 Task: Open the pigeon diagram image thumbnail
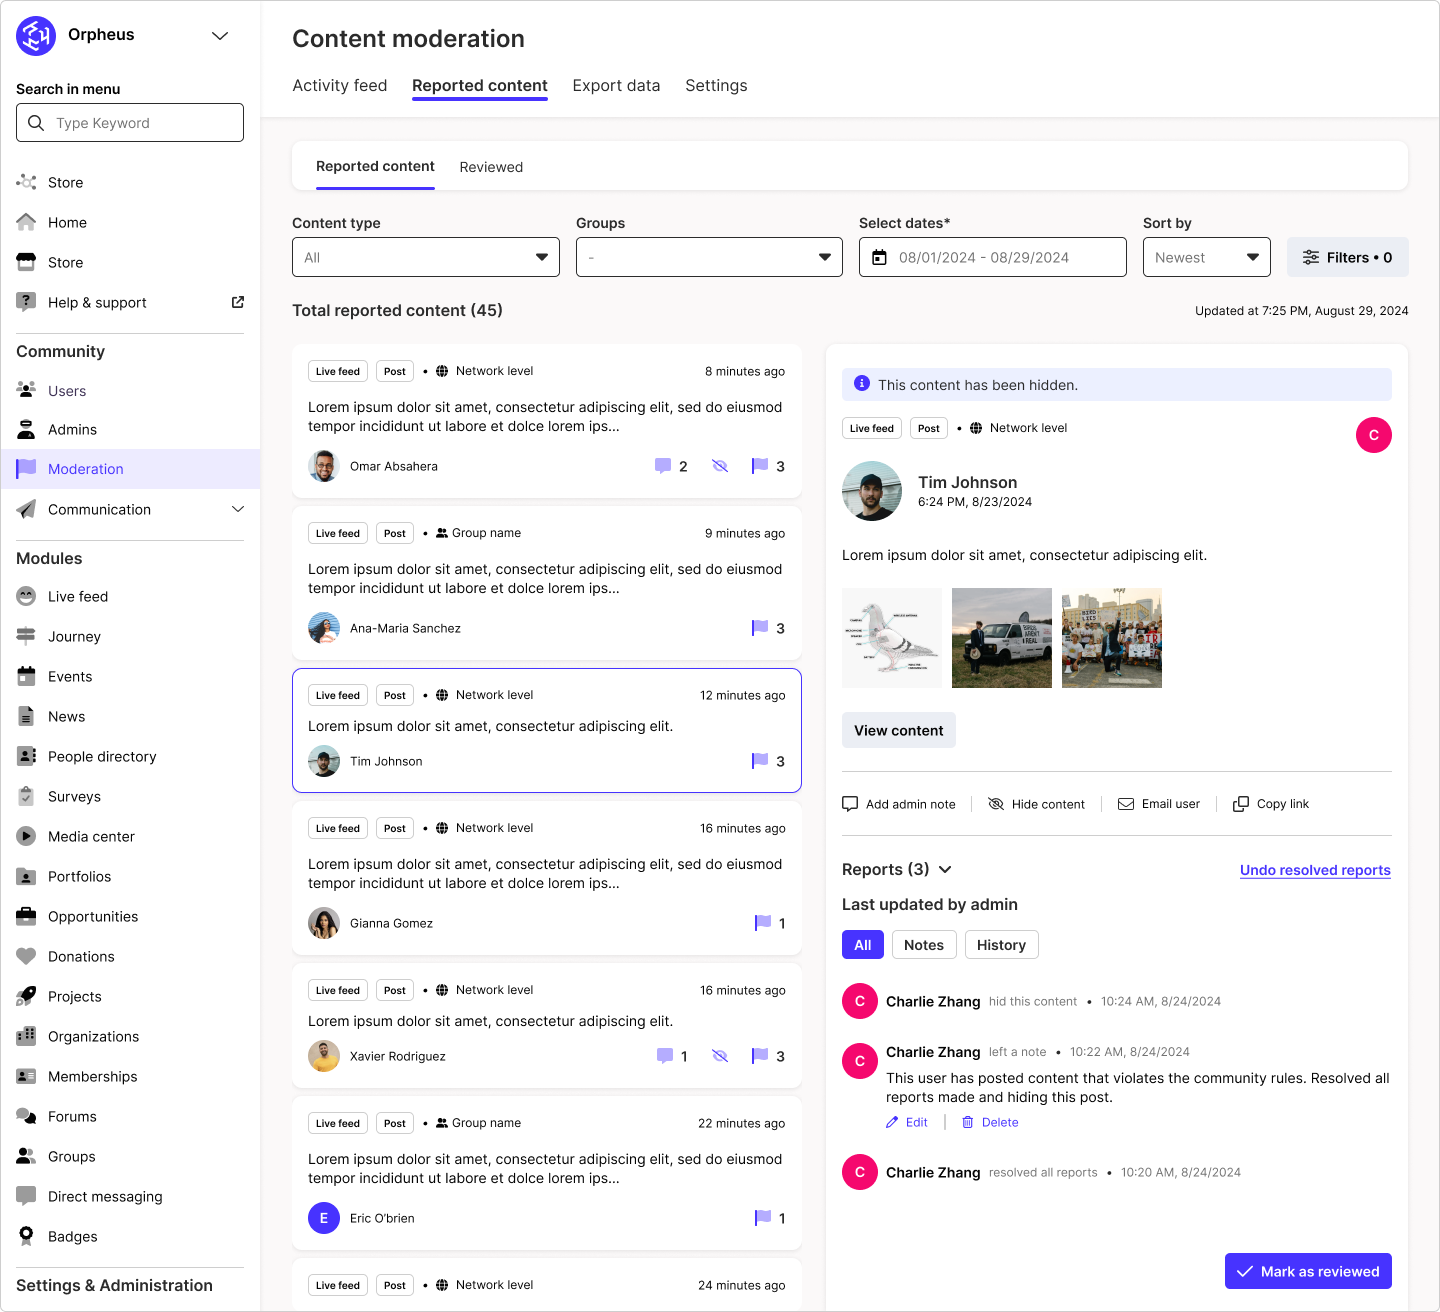tap(892, 638)
